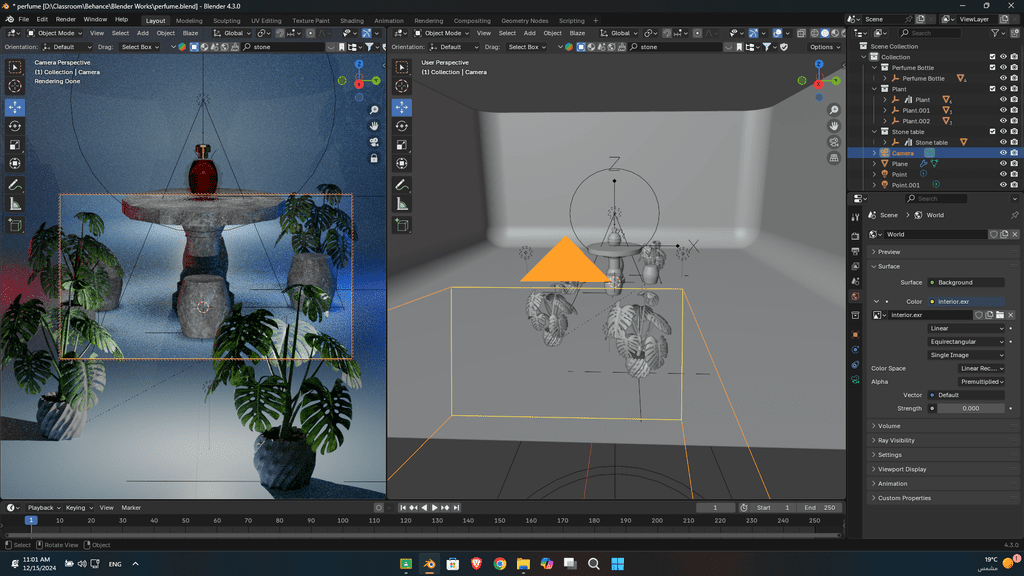Screen dimensions: 1024x576
Task: Switch to the Shading workspace tab
Action: tap(352, 20)
